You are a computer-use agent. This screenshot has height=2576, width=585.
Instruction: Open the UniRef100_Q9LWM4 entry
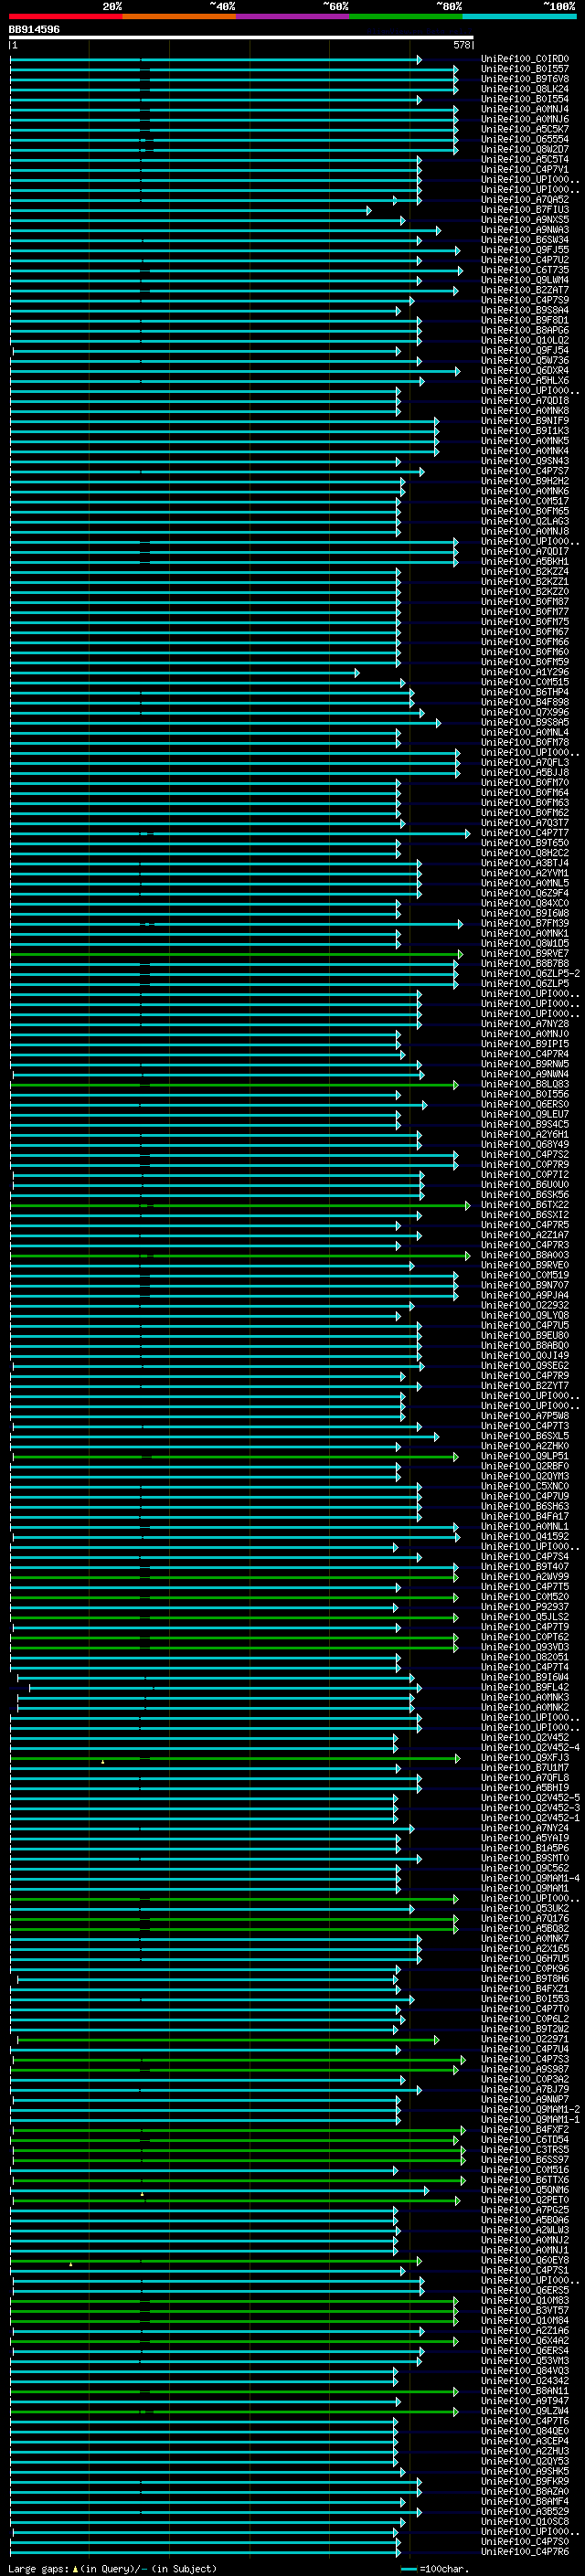(x=525, y=280)
